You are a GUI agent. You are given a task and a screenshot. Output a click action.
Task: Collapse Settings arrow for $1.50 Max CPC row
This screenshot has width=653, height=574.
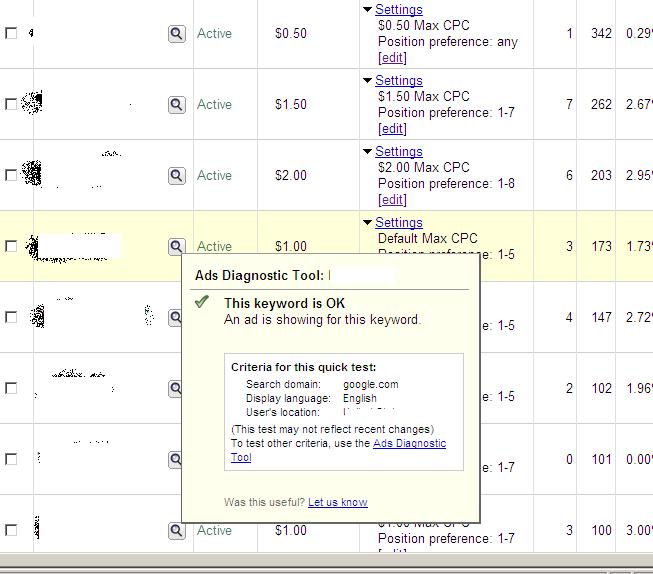coord(367,80)
